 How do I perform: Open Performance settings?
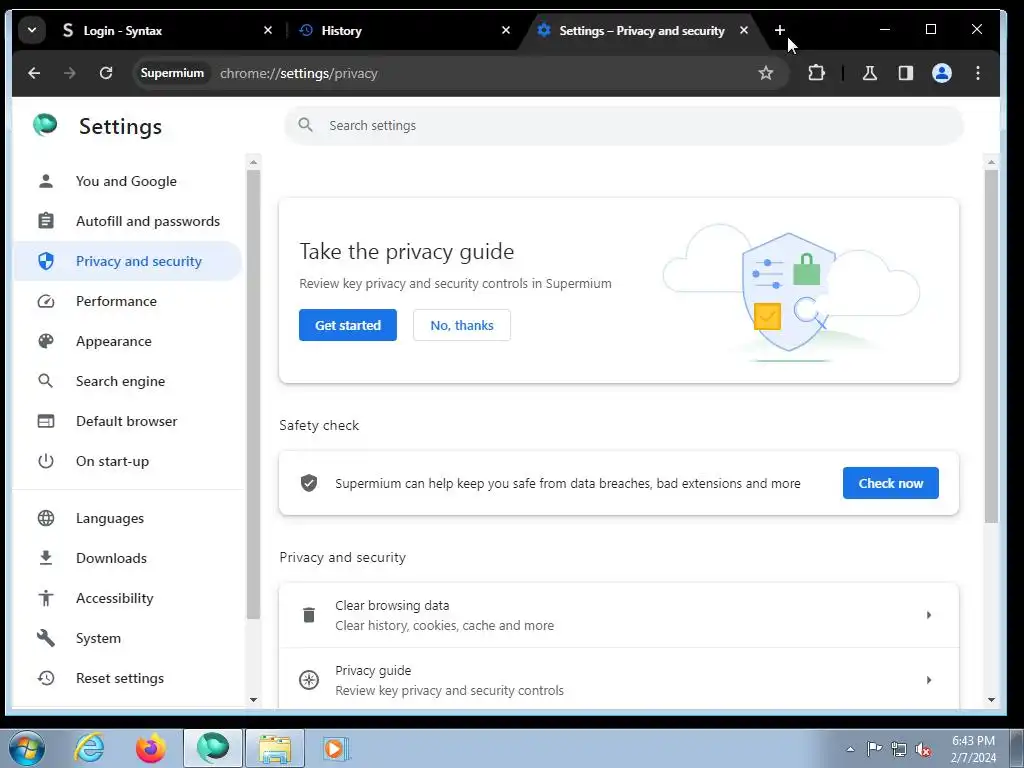128,301
